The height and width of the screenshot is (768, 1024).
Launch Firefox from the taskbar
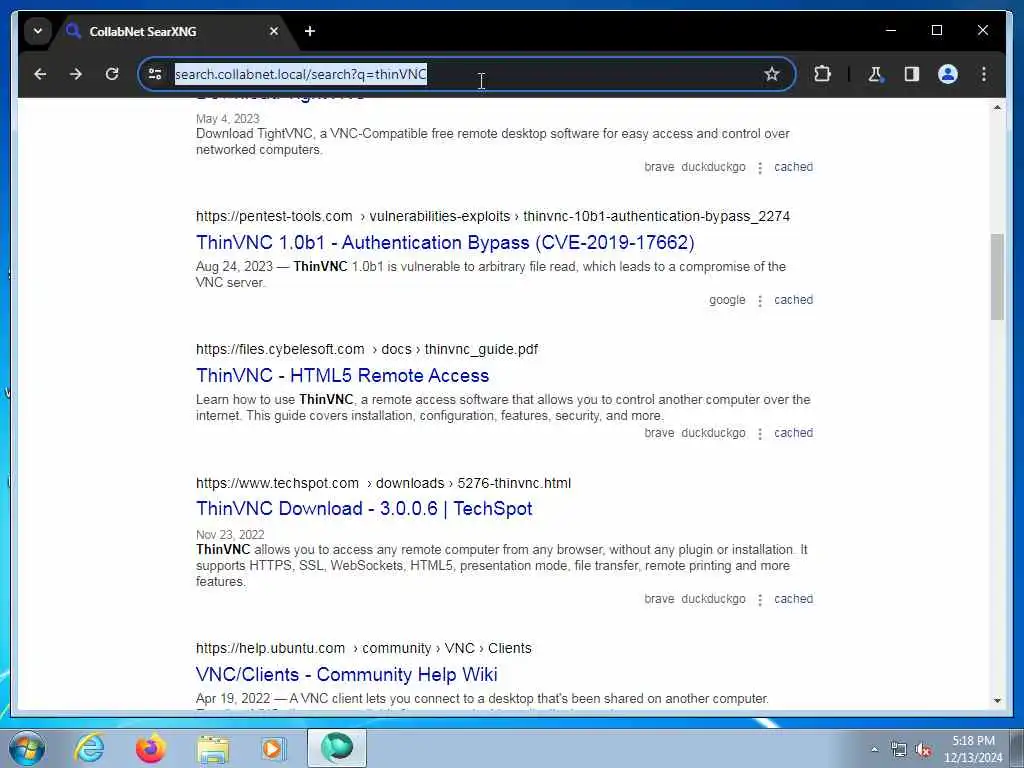point(150,748)
